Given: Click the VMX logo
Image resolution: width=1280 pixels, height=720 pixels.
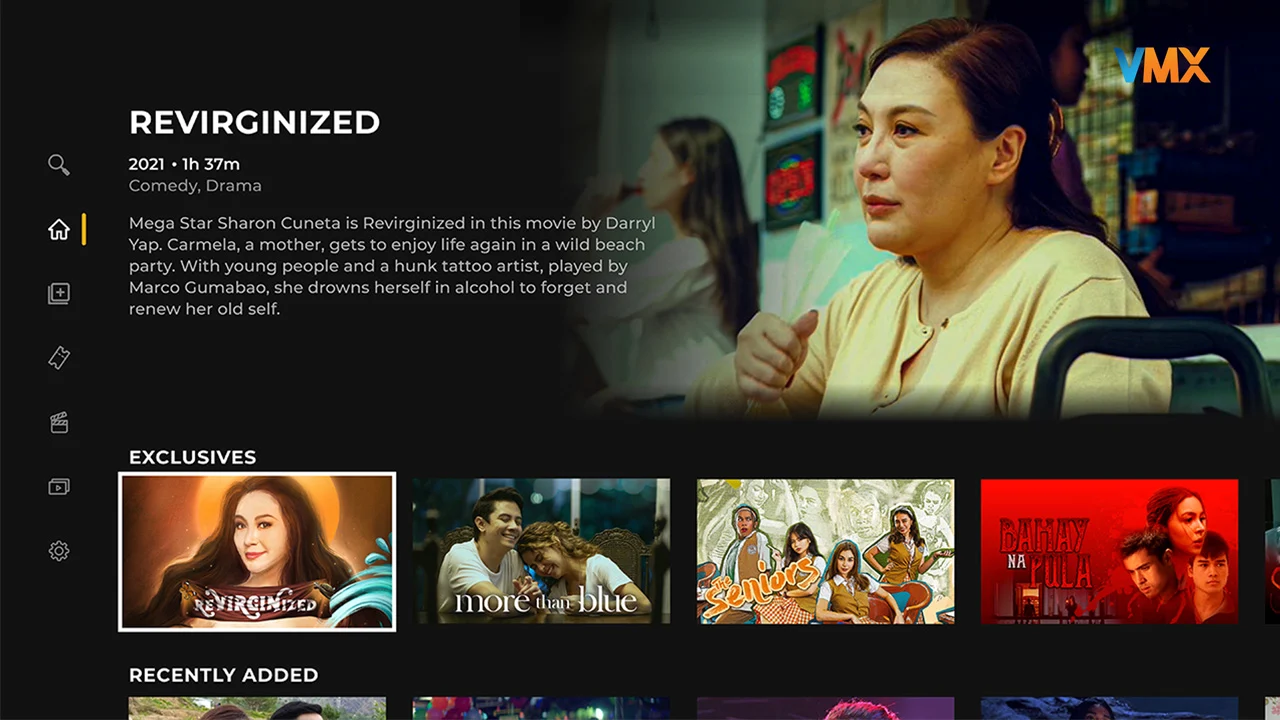Looking at the screenshot, I should pos(1162,65).
